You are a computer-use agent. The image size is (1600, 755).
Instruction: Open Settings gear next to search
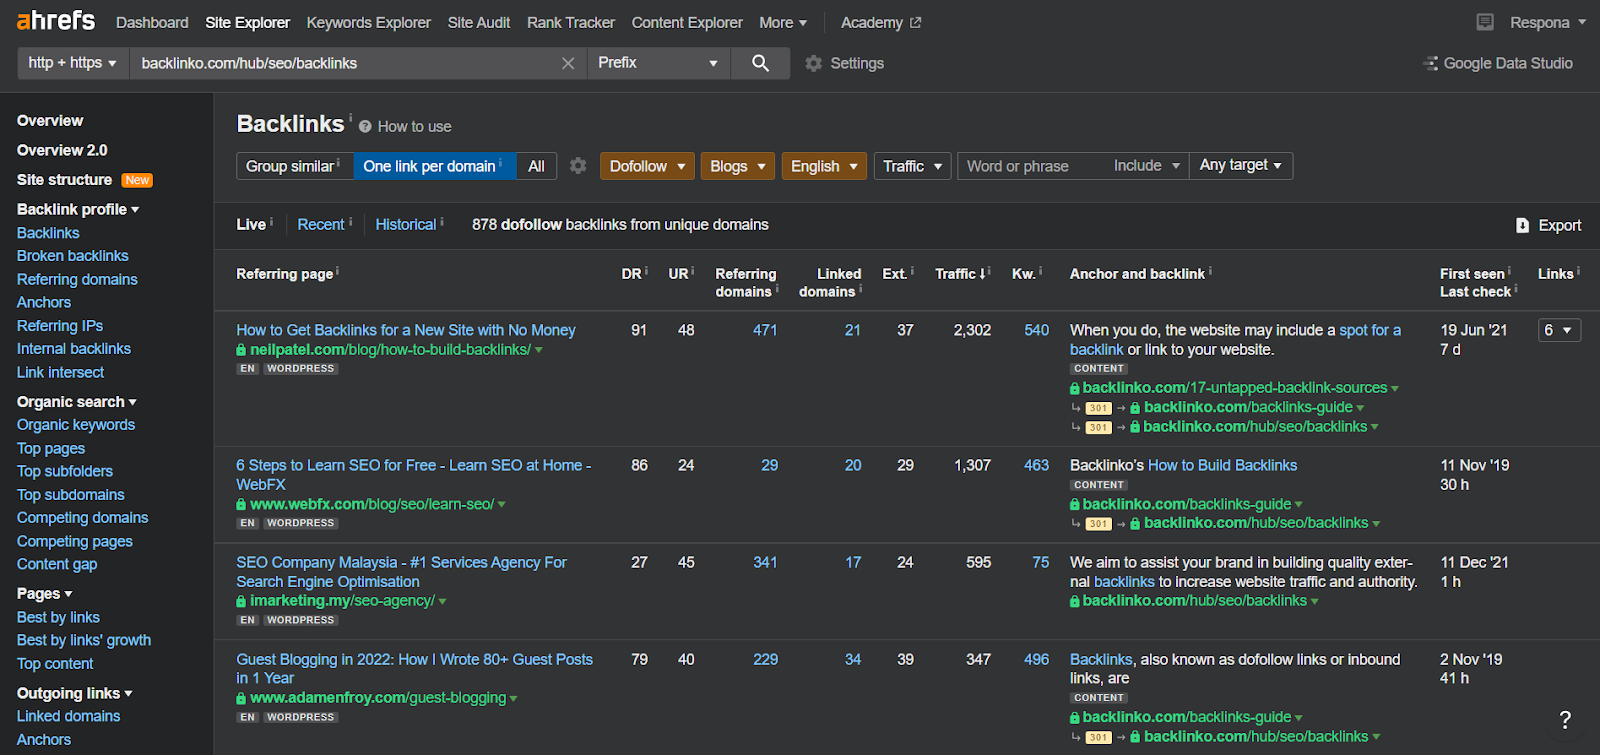click(x=814, y=63)
